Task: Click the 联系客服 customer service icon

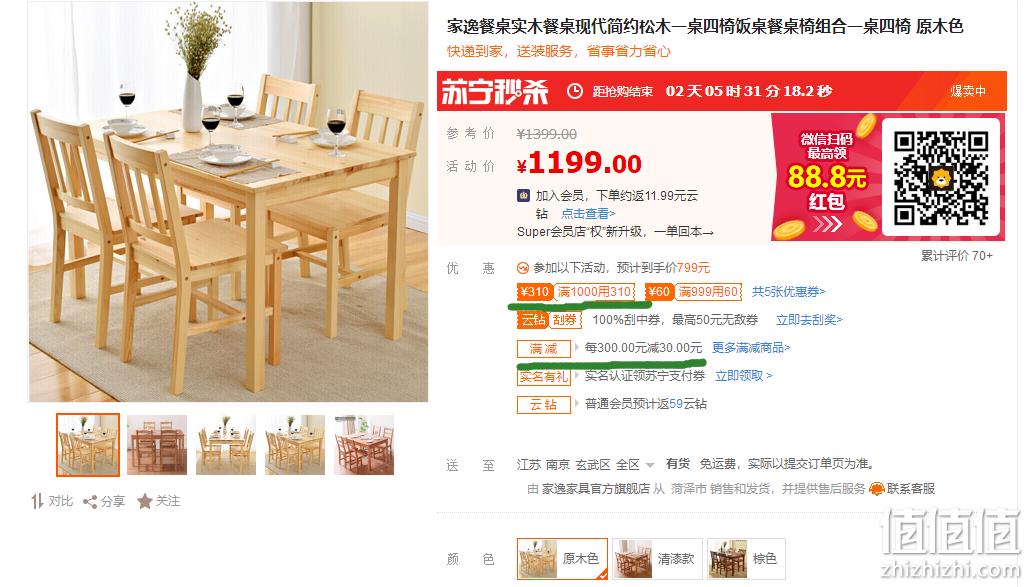Action: (x=876, y=489)
